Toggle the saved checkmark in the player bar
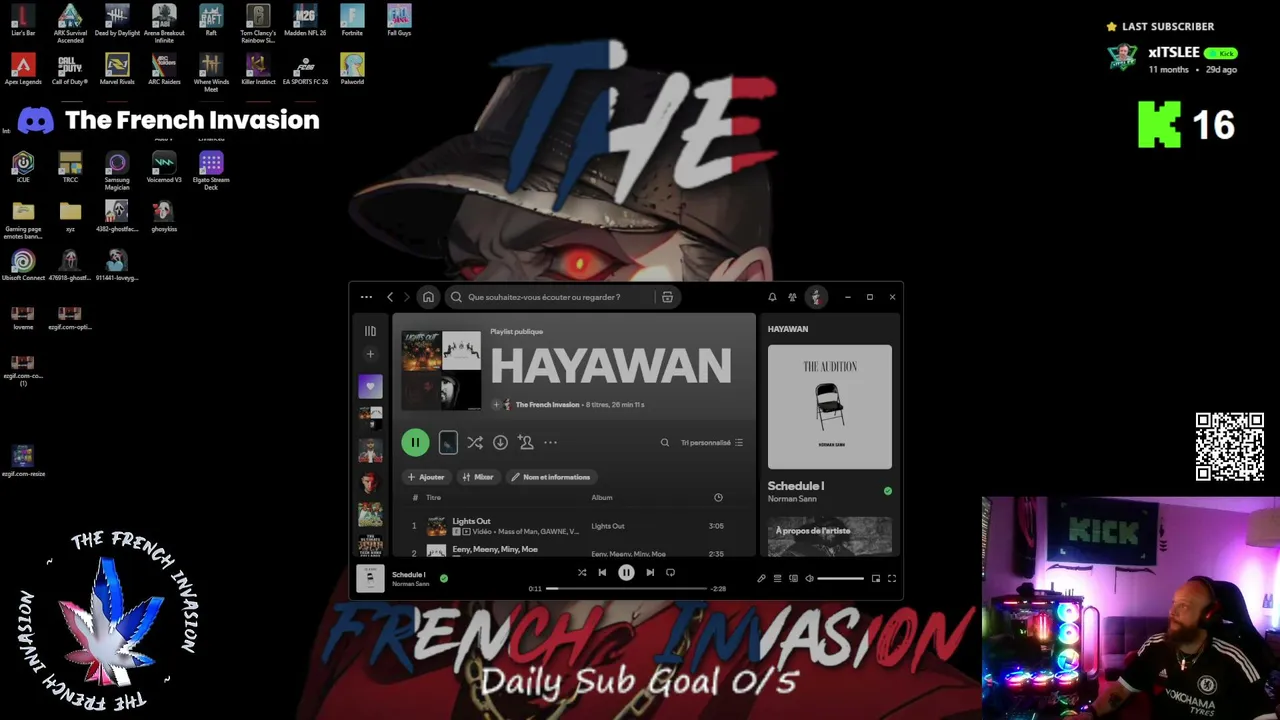 [x=444, y=578]
